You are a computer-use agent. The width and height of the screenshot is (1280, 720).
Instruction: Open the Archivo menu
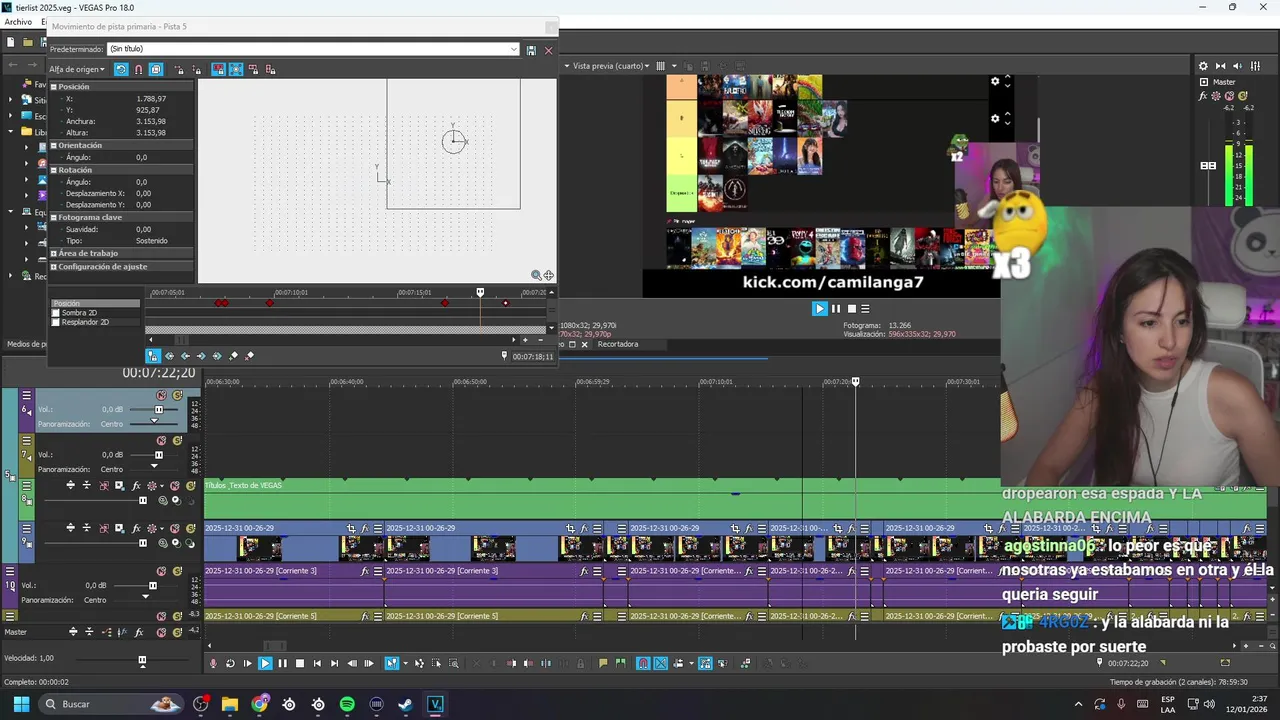click(18, 22)
